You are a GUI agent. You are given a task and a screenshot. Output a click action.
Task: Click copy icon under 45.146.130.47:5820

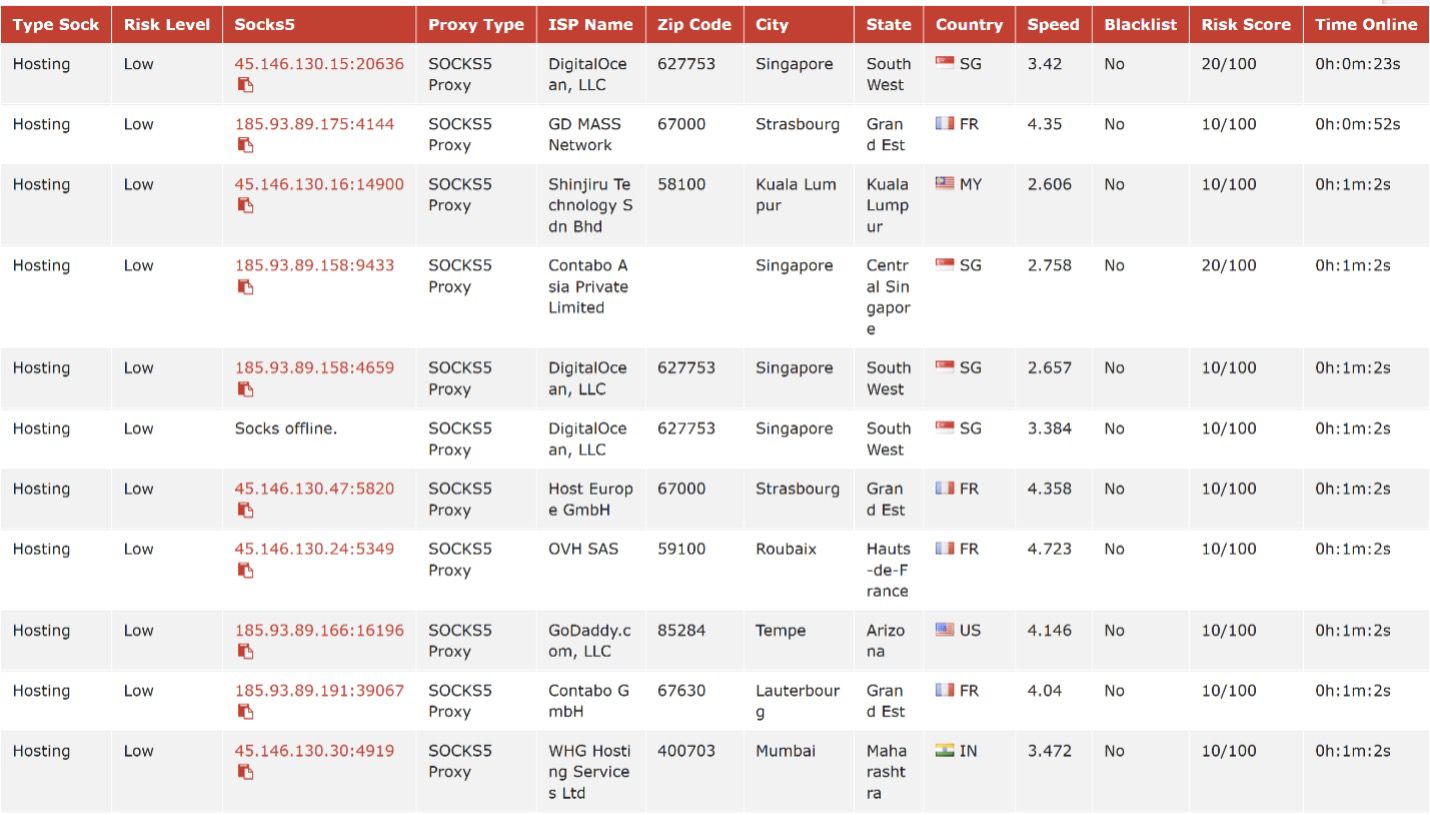tap(245, 510)
